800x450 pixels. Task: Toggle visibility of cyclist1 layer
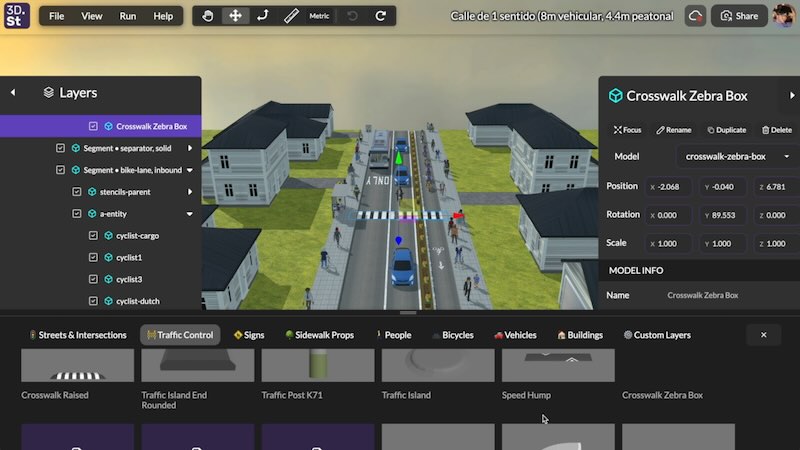click(93, 258)
